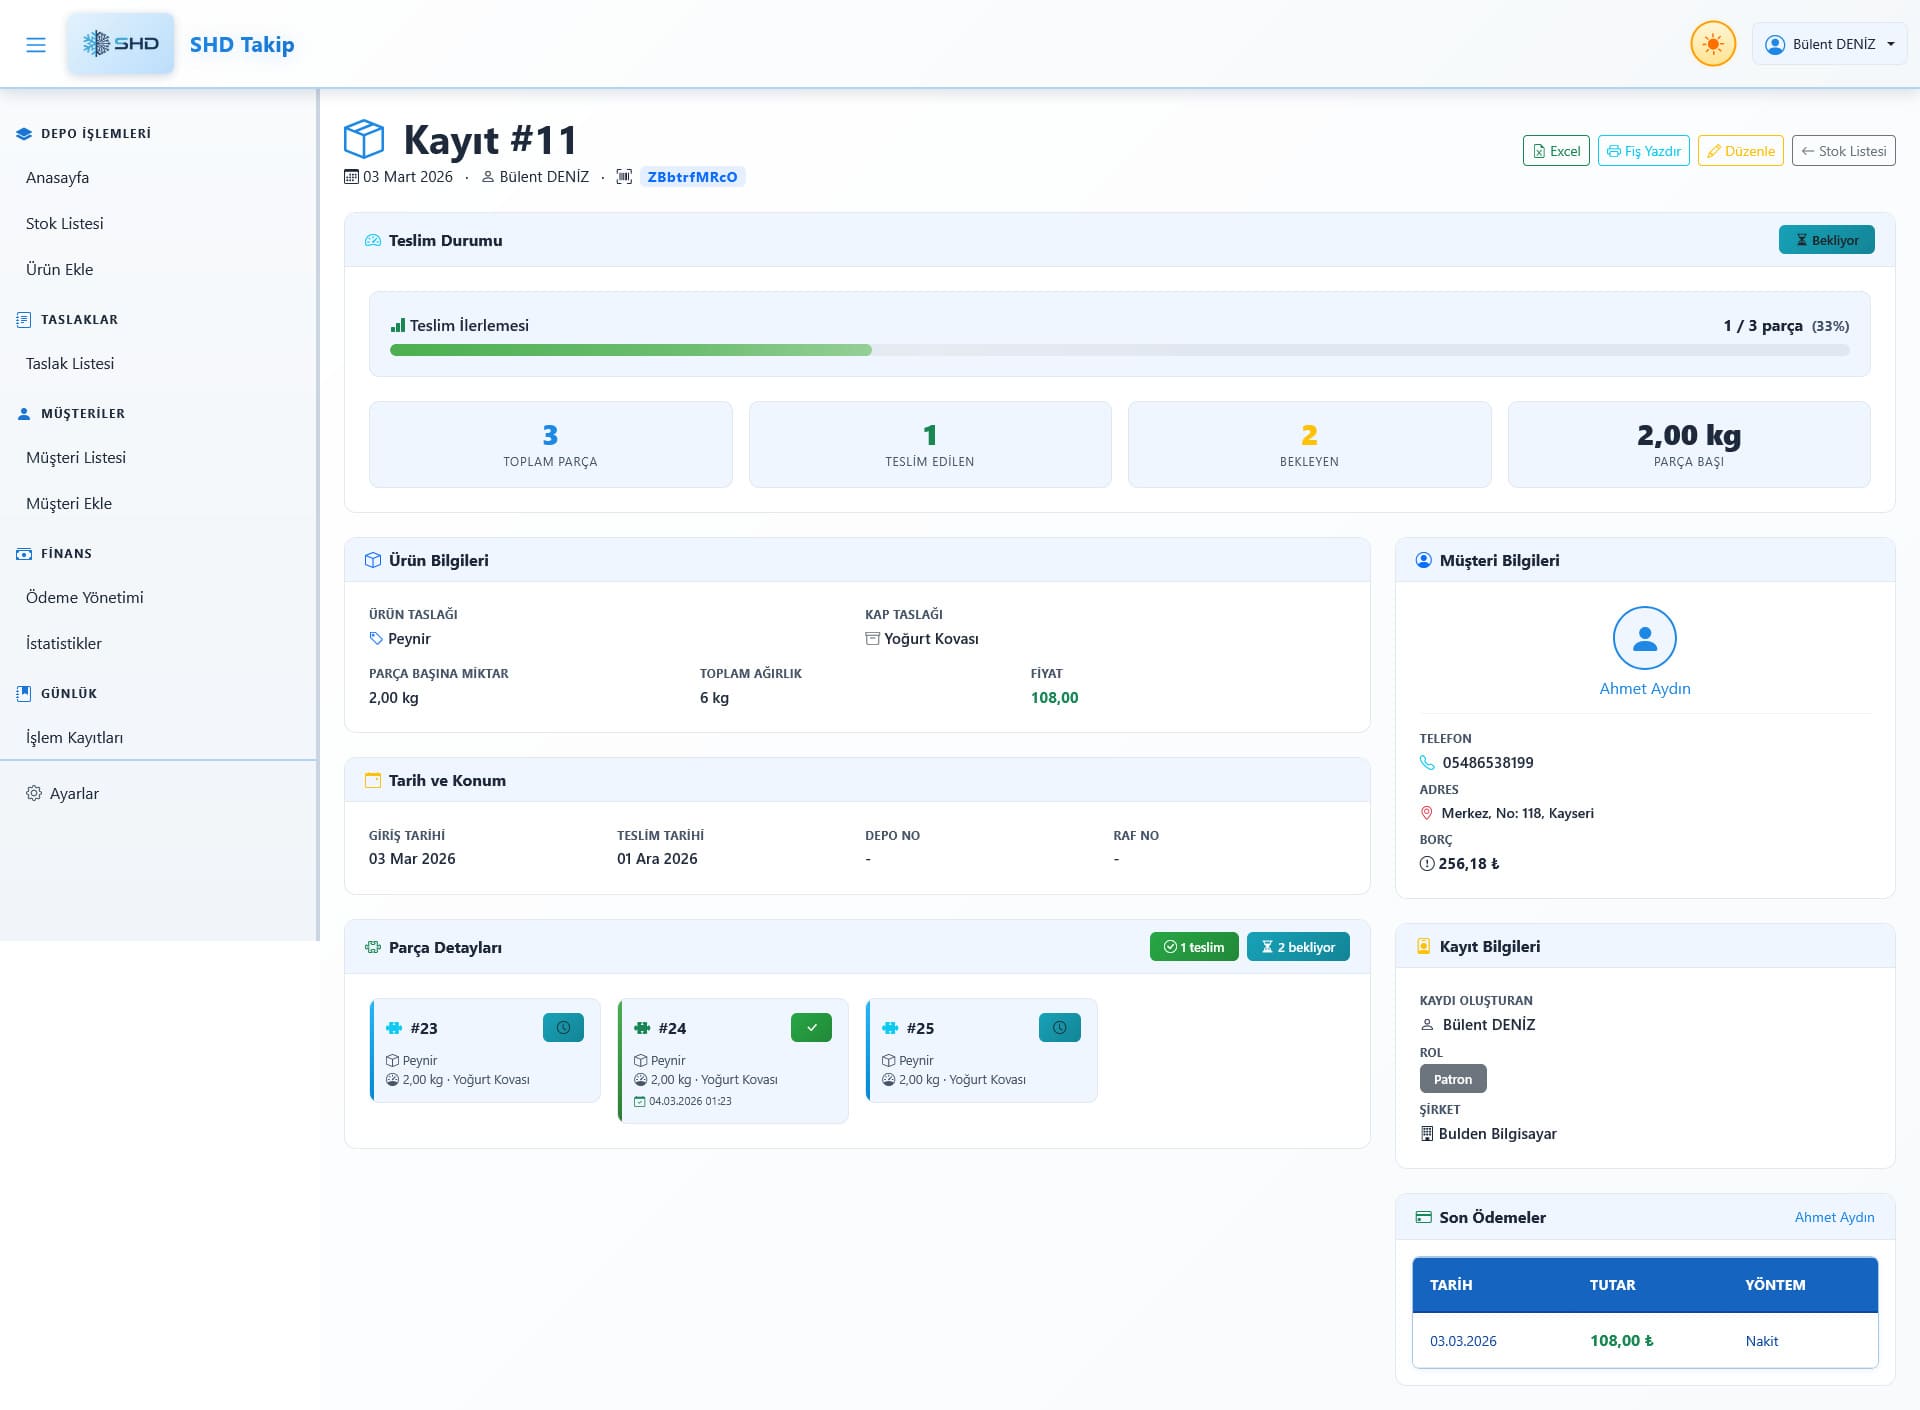The height and width of the screenshot is (1410, 1920).
Task: Click the customer avatar icon for Ahmet Aydın
Action: [1644, 638]
